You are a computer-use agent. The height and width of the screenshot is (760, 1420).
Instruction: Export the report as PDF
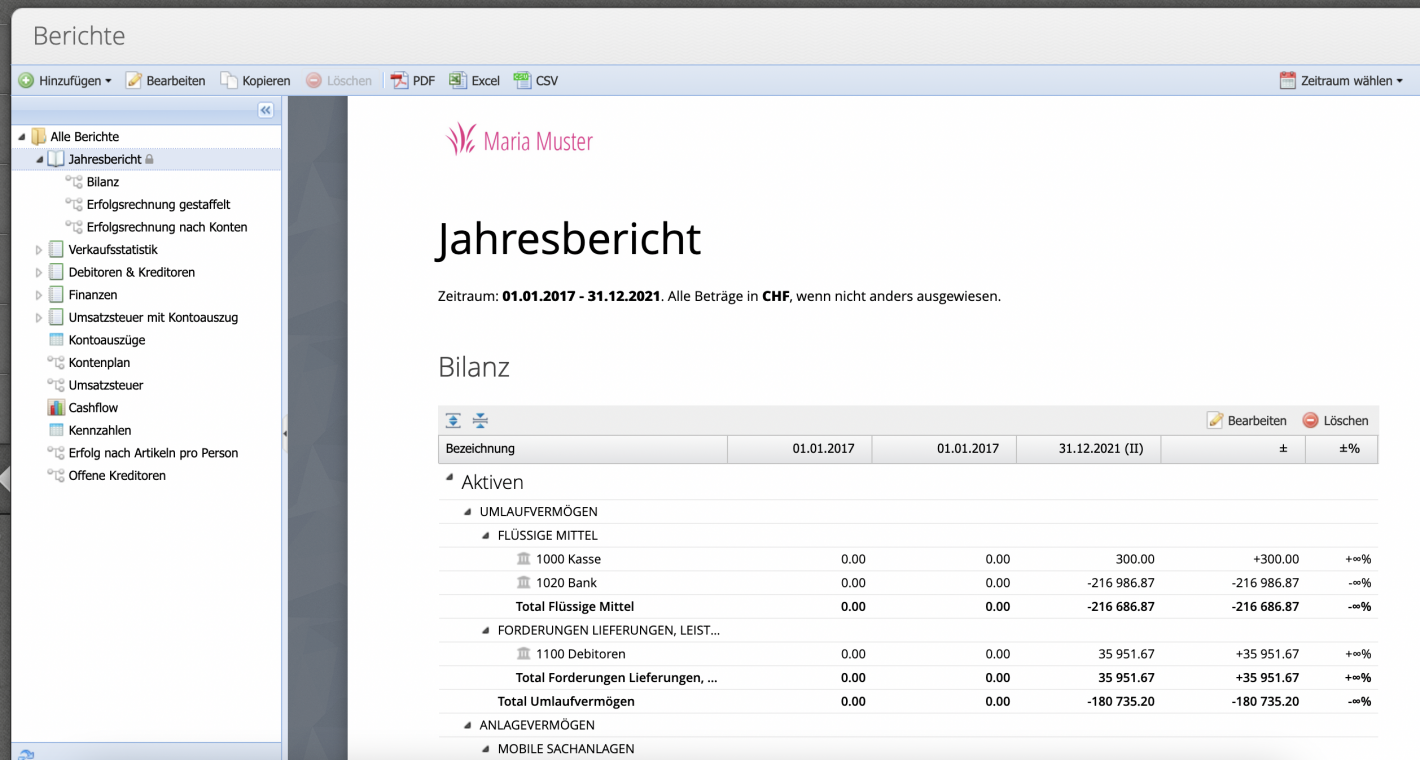(x=413, y=80)
